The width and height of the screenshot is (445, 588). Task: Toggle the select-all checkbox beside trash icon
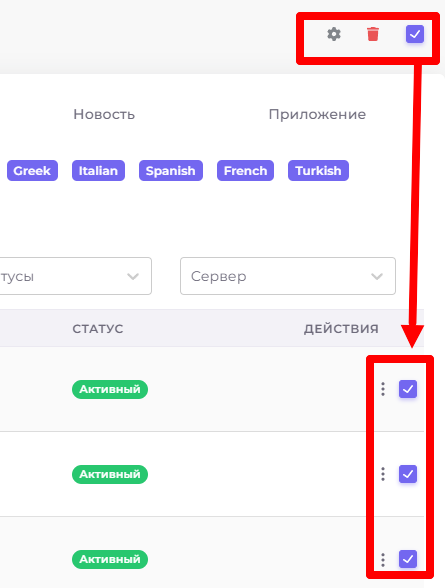click(415, 34)
